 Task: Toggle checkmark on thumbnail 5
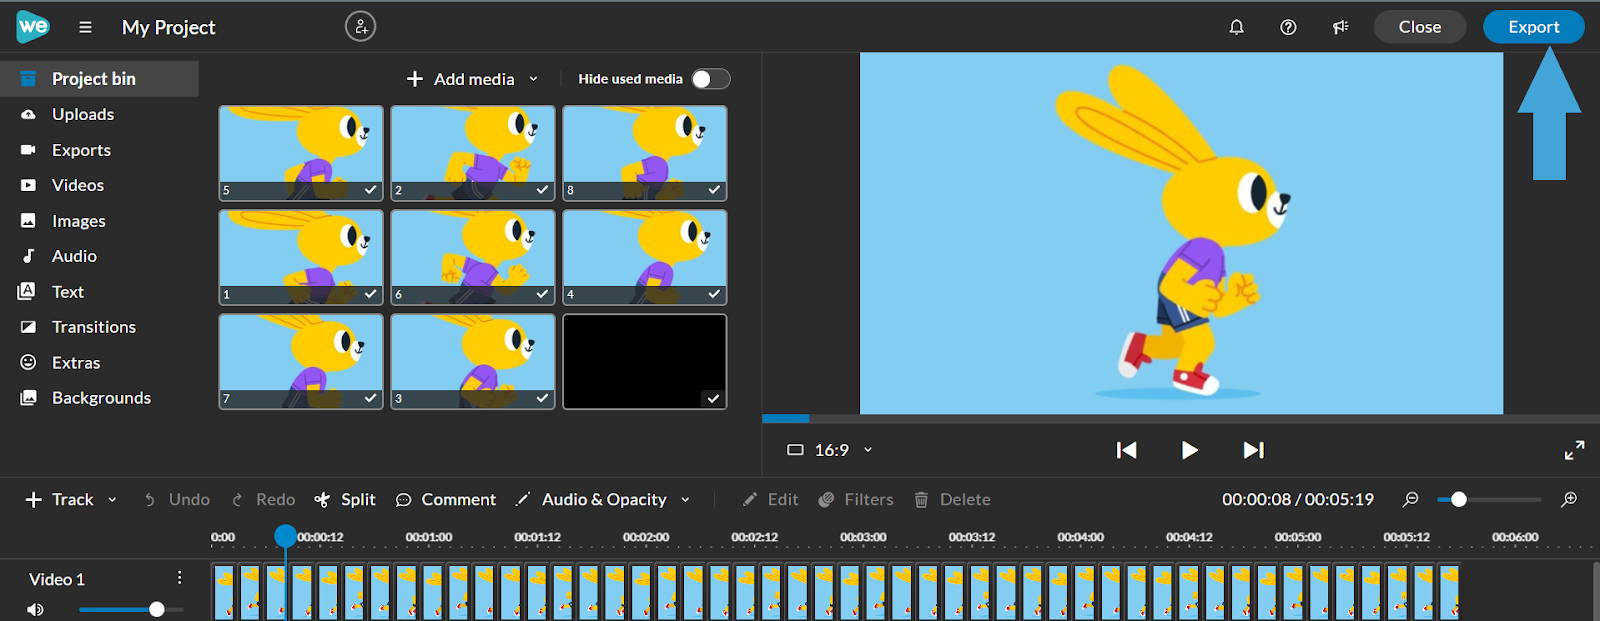[371, 190]
